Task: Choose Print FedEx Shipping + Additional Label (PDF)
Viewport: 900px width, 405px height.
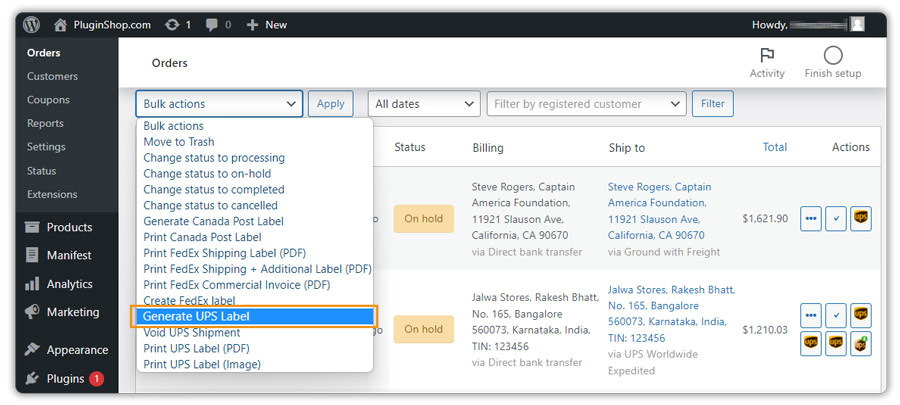Action: click(x=257, y=269)
